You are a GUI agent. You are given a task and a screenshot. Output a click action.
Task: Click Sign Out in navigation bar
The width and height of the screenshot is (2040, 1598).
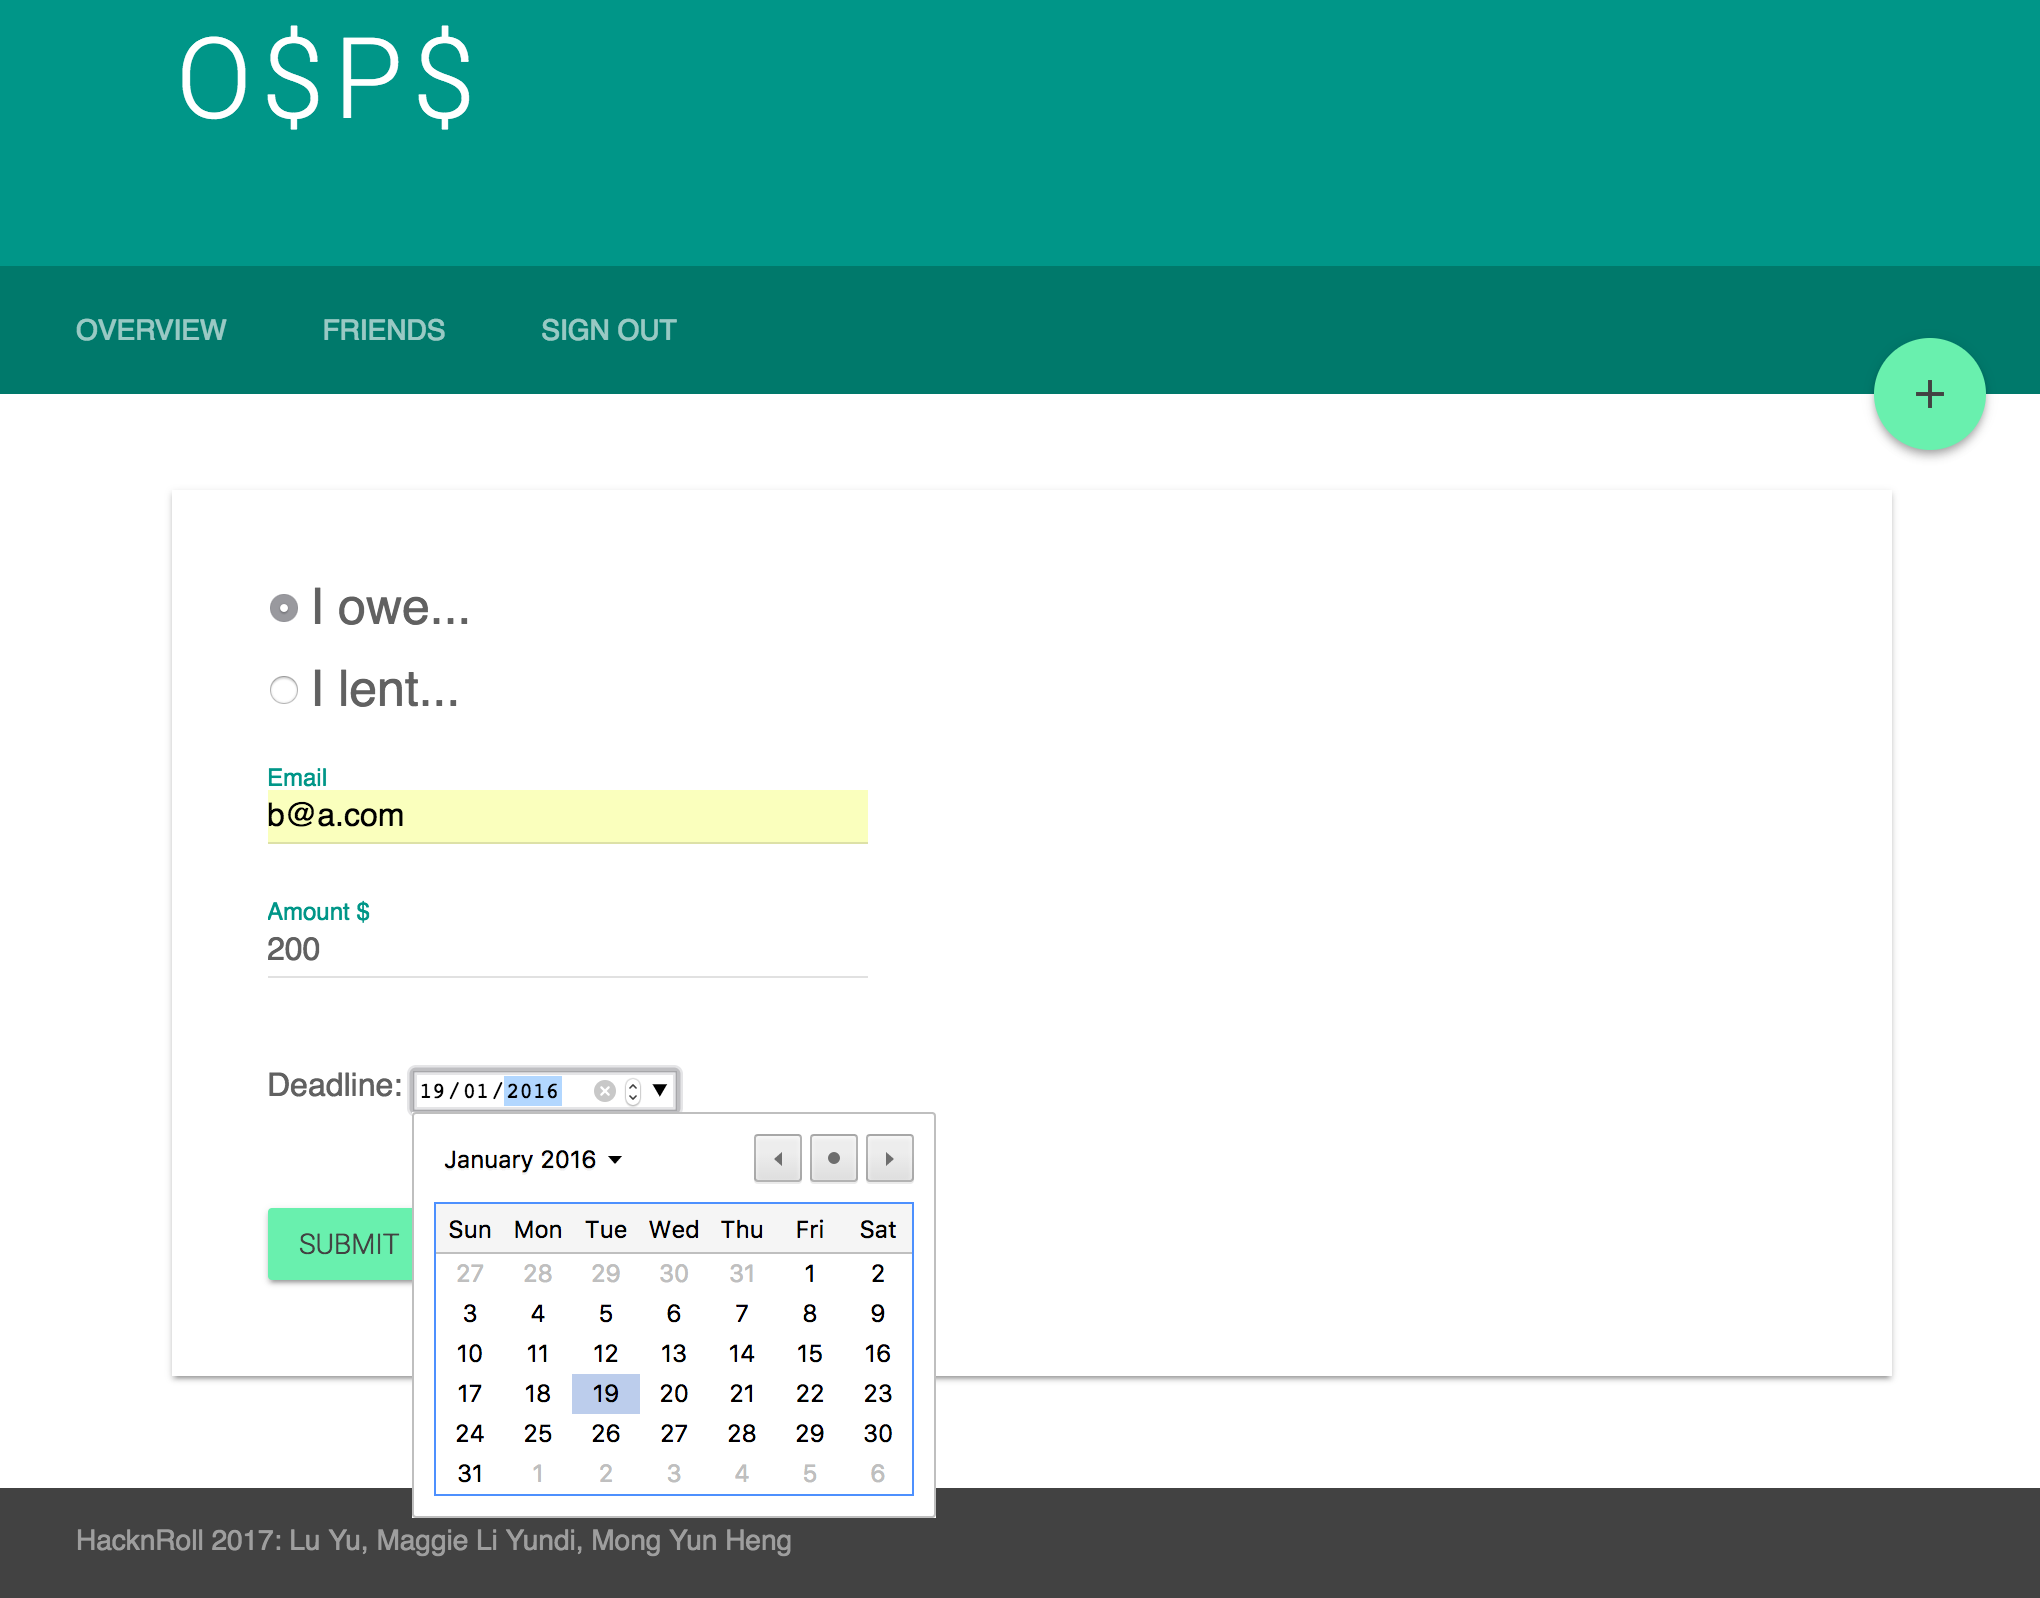(608, 330)
